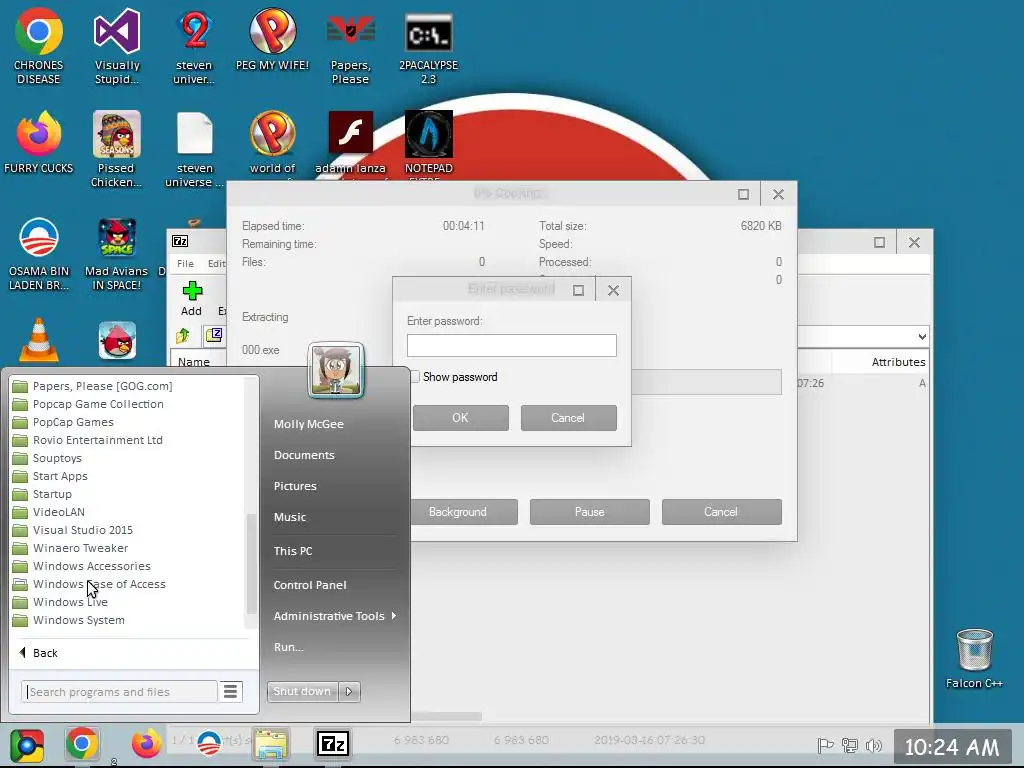Expand the Papers, Please [GOG.com] folder
1024x768 pixels.
click(x=94, y=386)
